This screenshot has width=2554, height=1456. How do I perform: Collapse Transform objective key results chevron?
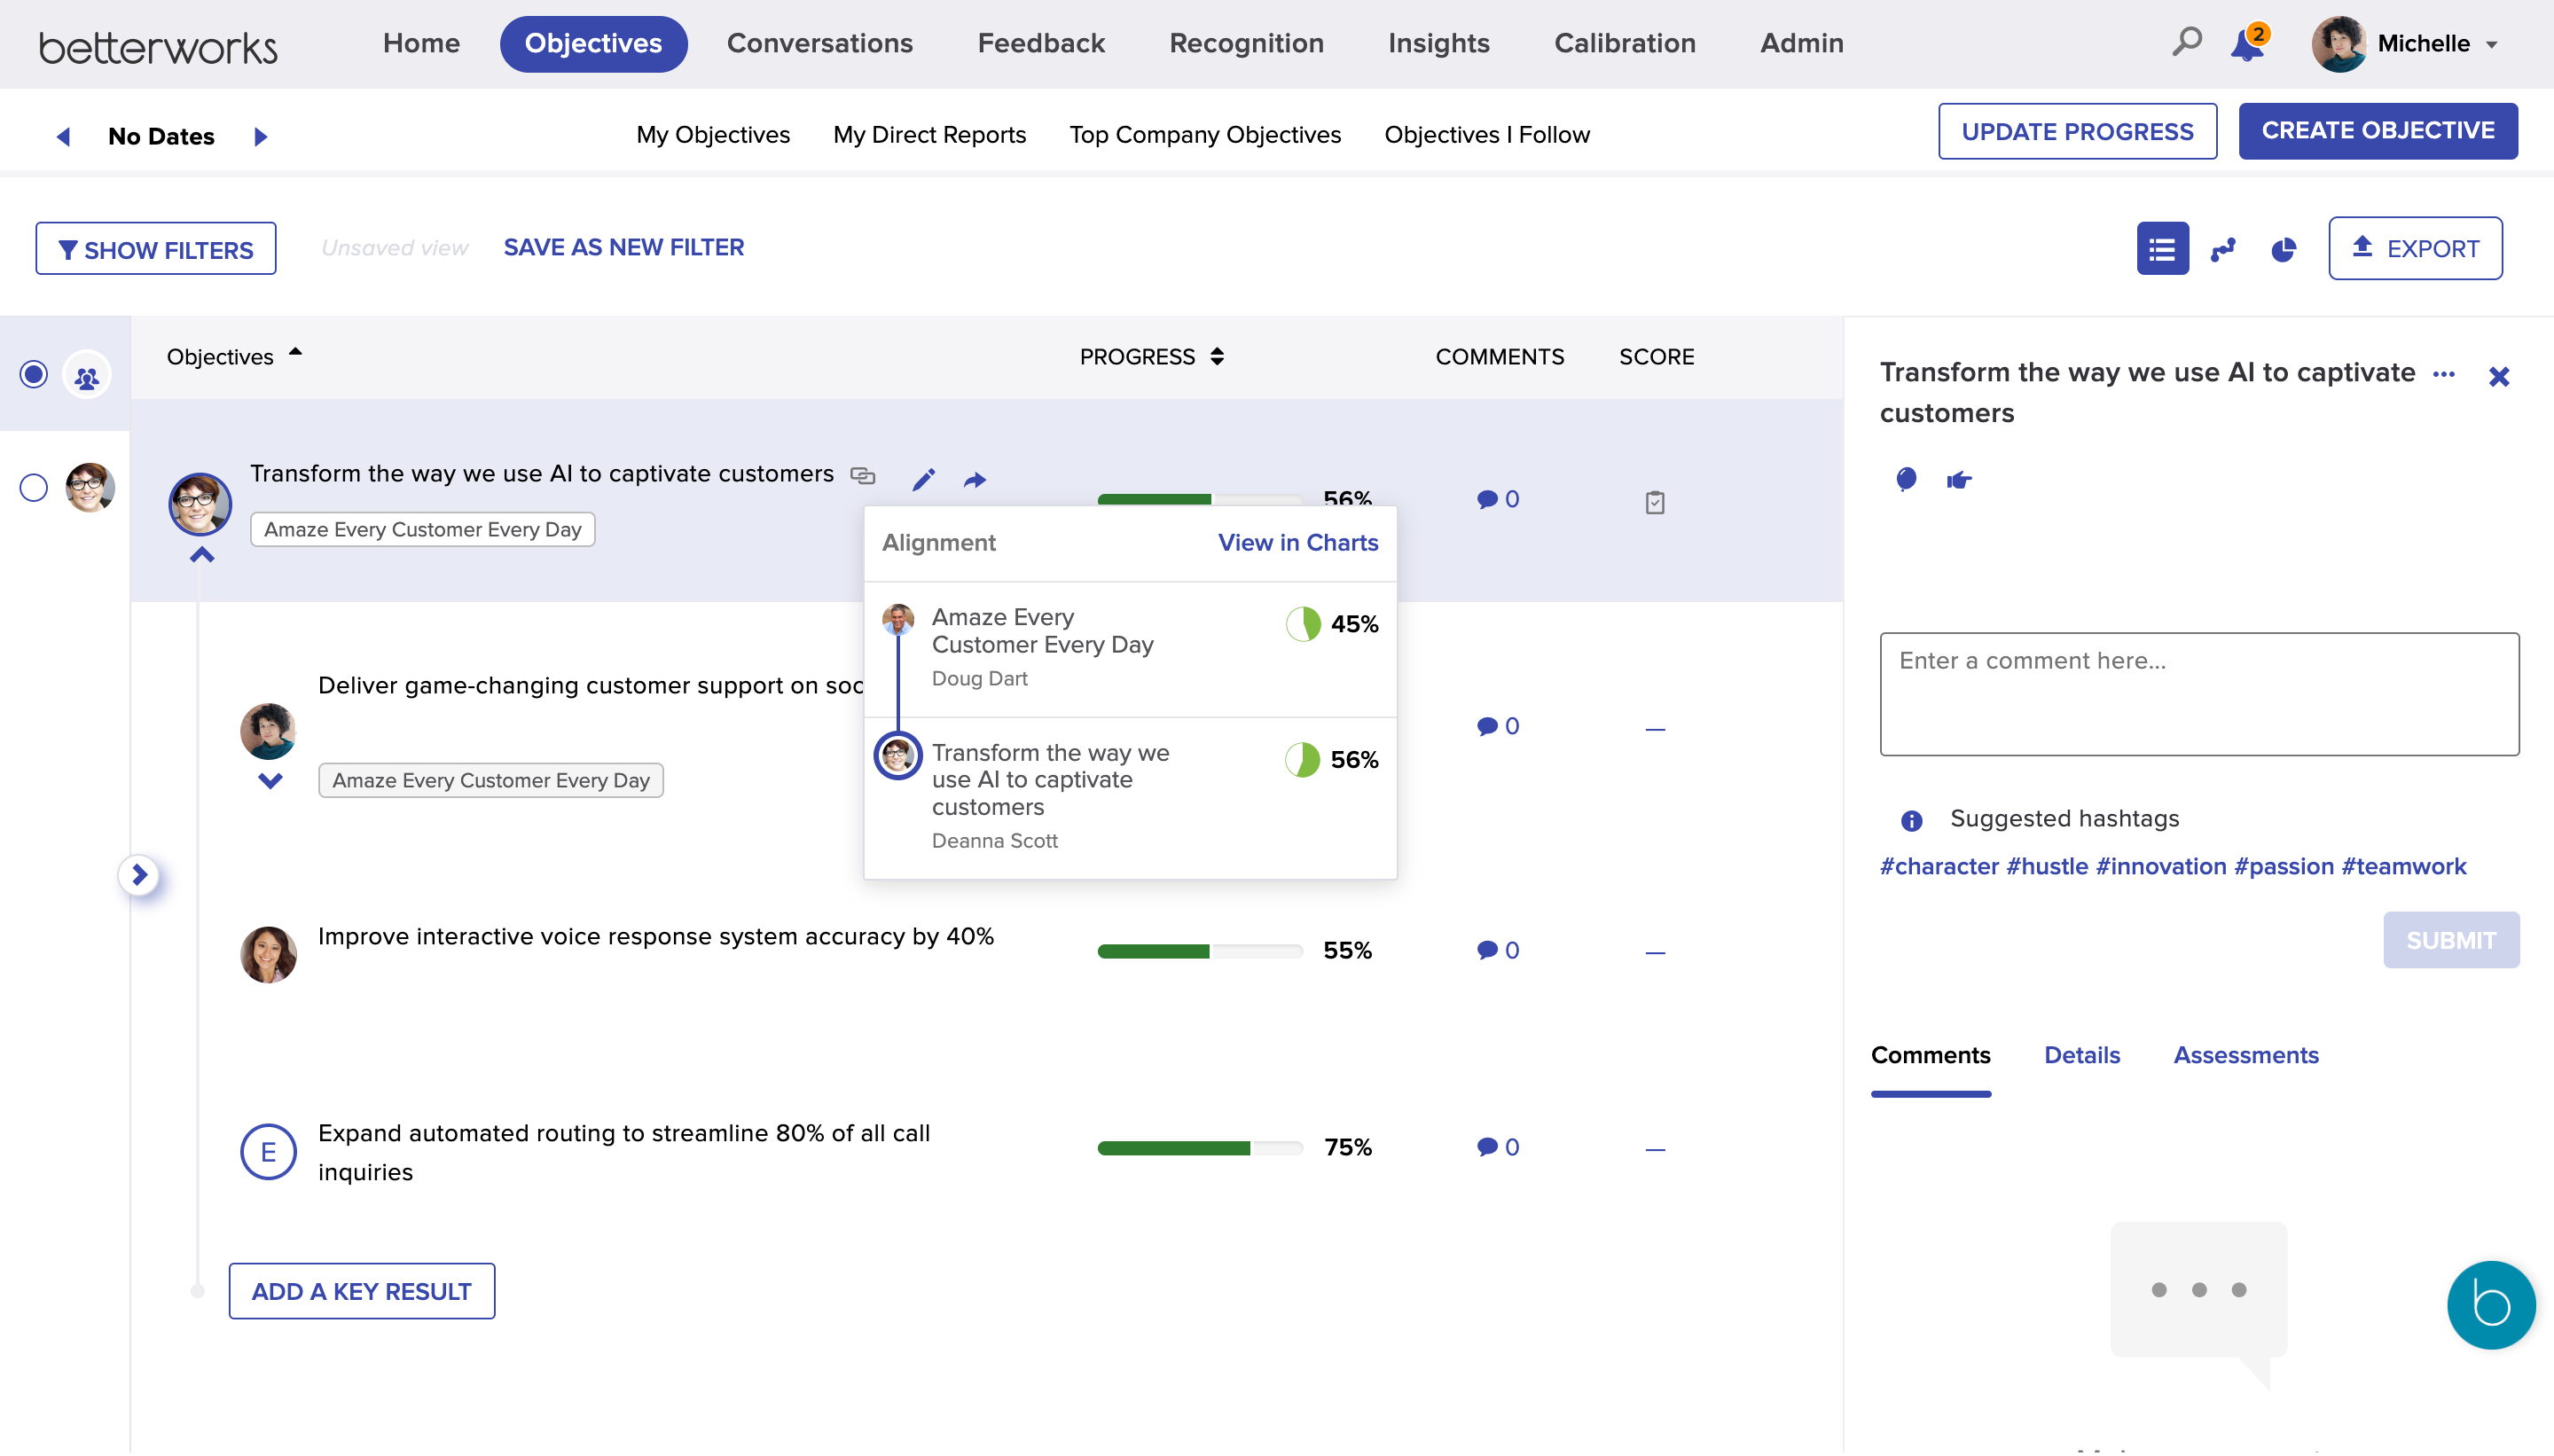202,555
